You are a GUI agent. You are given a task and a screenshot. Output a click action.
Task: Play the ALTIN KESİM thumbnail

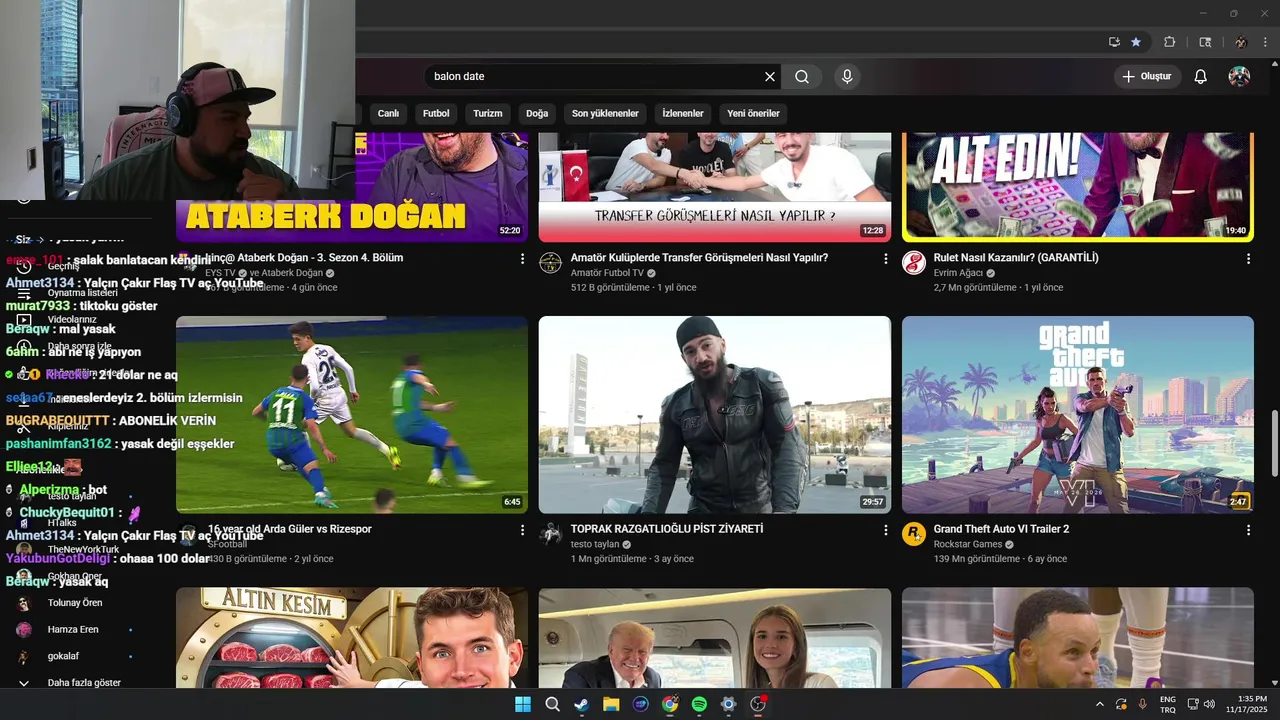pyautogui.click(x=352, y=638)
